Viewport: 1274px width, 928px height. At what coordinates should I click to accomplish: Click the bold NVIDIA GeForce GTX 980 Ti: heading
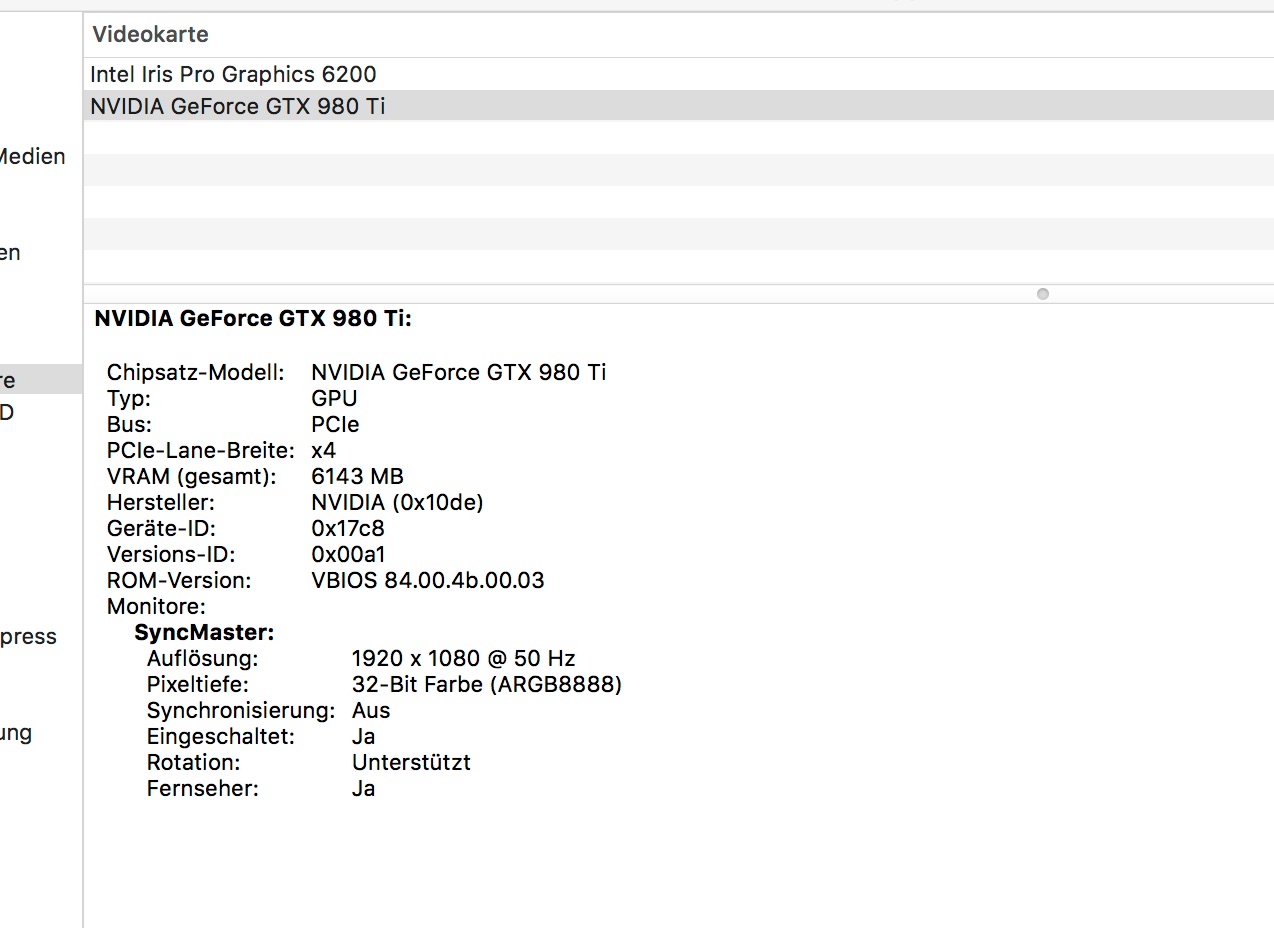pos(253,319)
